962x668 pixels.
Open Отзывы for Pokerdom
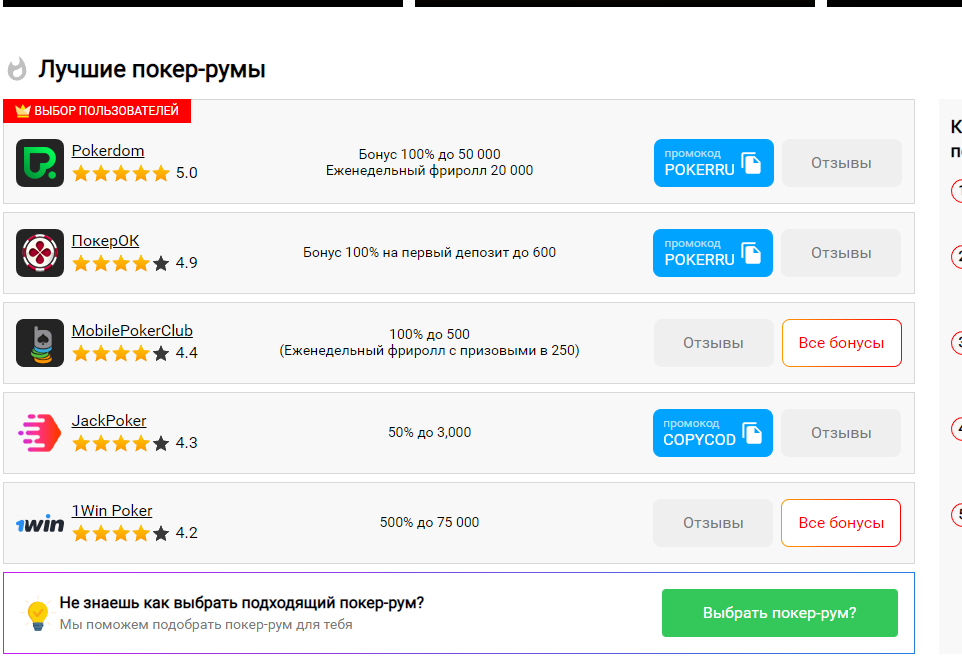[842, 163]
